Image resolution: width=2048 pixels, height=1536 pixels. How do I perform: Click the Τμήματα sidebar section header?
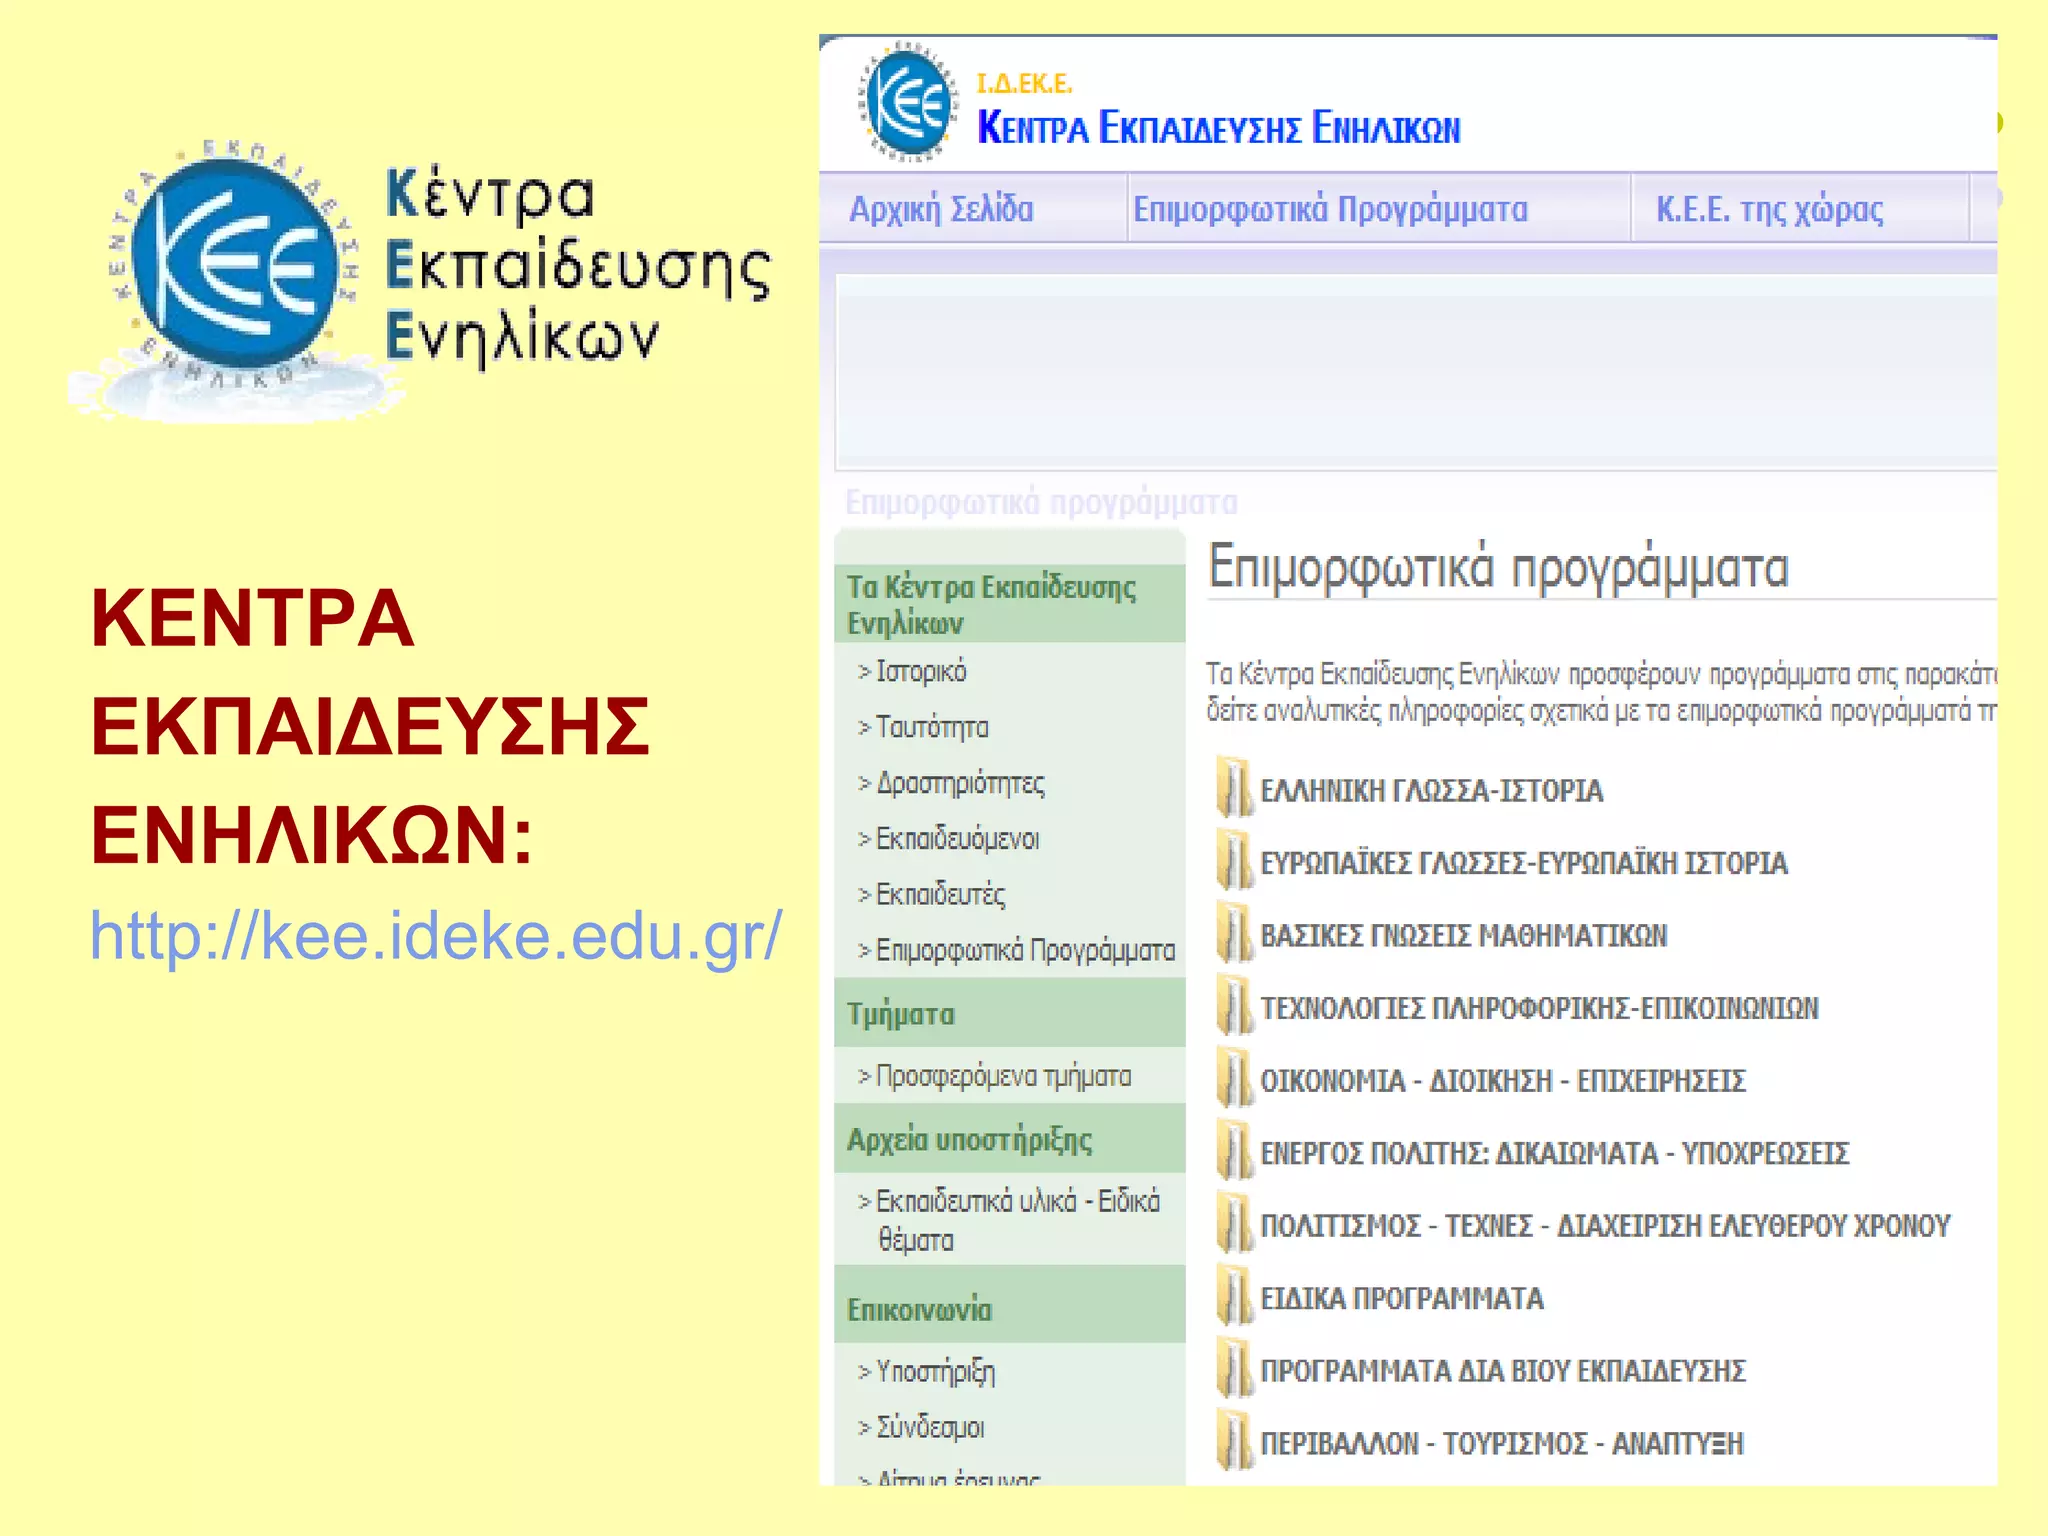(1009, 1014)
